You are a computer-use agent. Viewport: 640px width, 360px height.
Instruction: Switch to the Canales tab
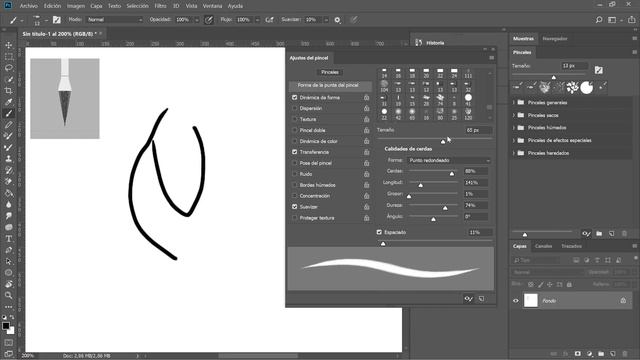click(543, 246)
